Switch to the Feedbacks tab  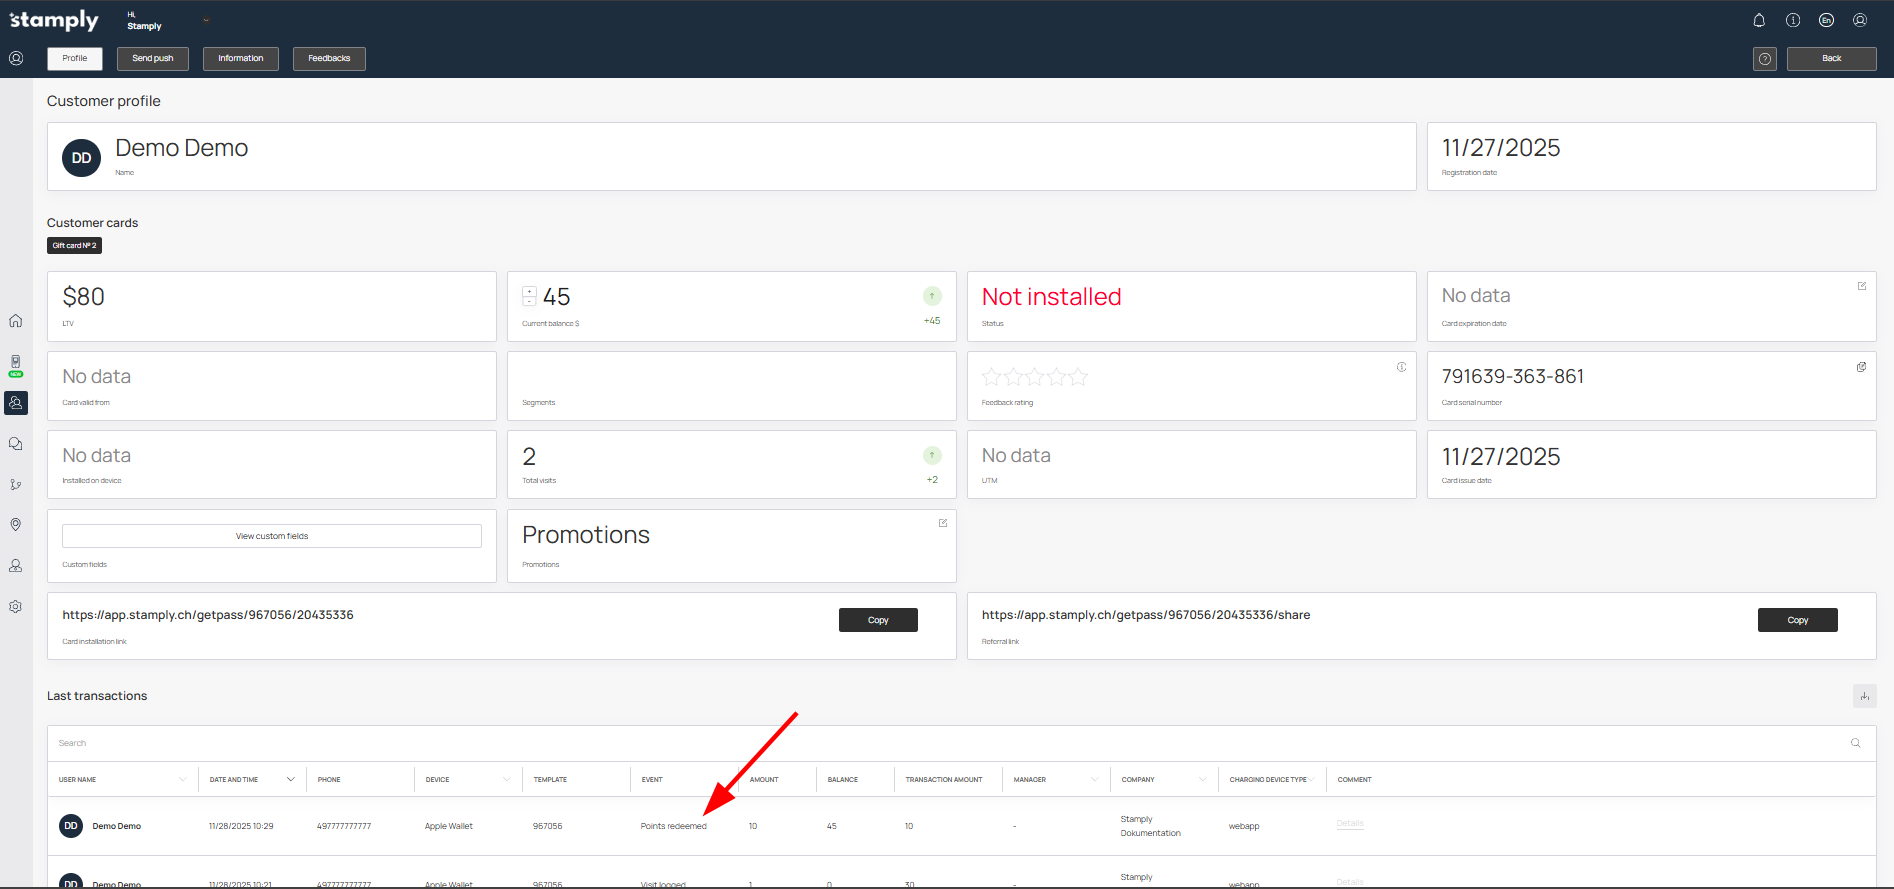tap(329, 59)
